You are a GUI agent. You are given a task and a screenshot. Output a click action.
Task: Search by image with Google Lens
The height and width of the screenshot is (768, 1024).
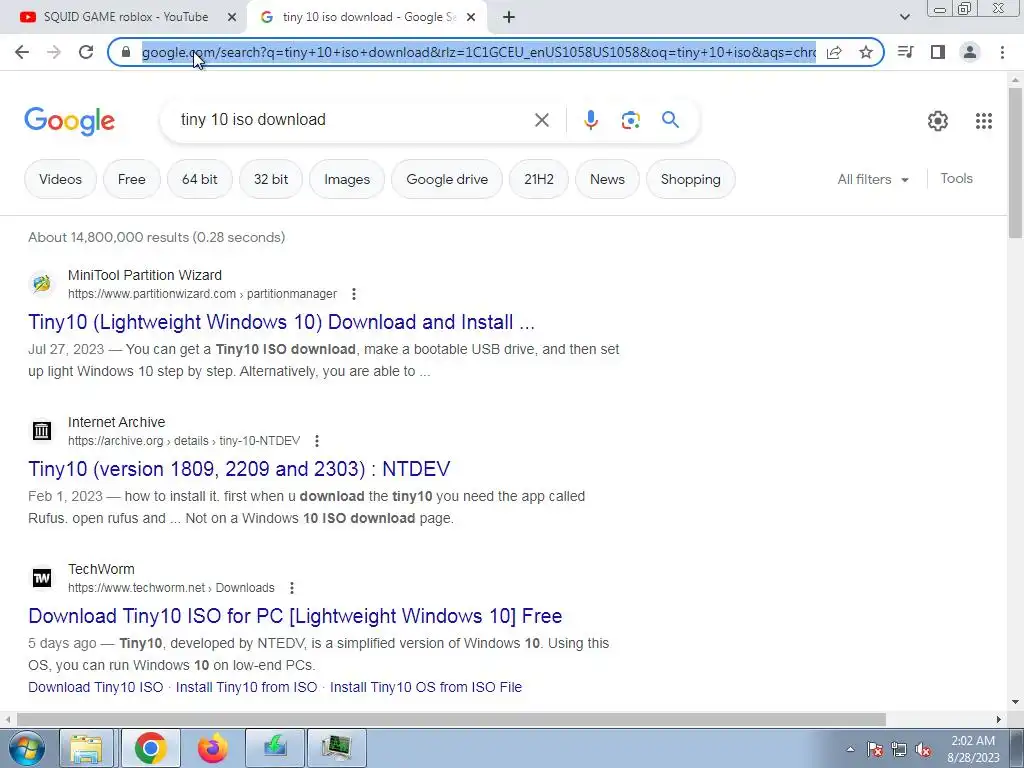pyautogui.click(x=630, y=120)
